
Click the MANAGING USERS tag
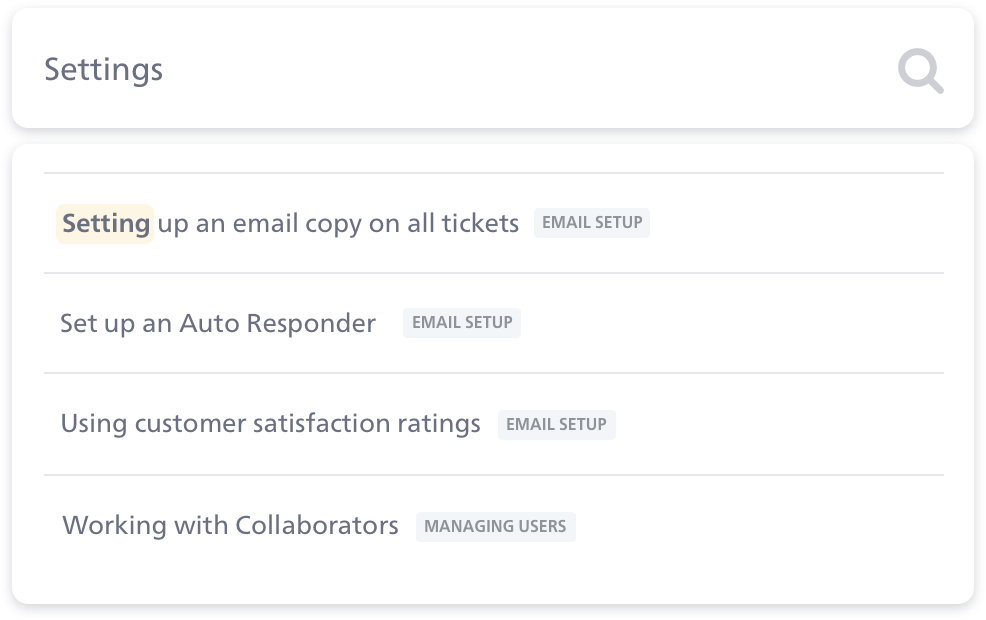coord(495,526)
